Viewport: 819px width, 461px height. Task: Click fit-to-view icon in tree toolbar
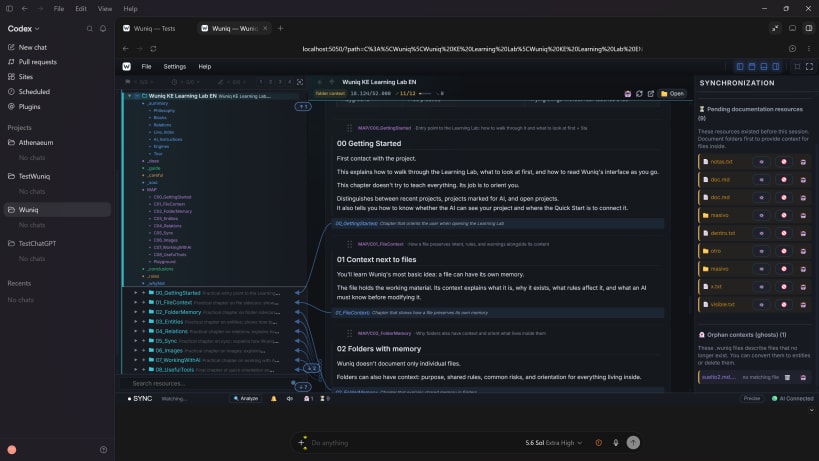click(x=300, y=82)
